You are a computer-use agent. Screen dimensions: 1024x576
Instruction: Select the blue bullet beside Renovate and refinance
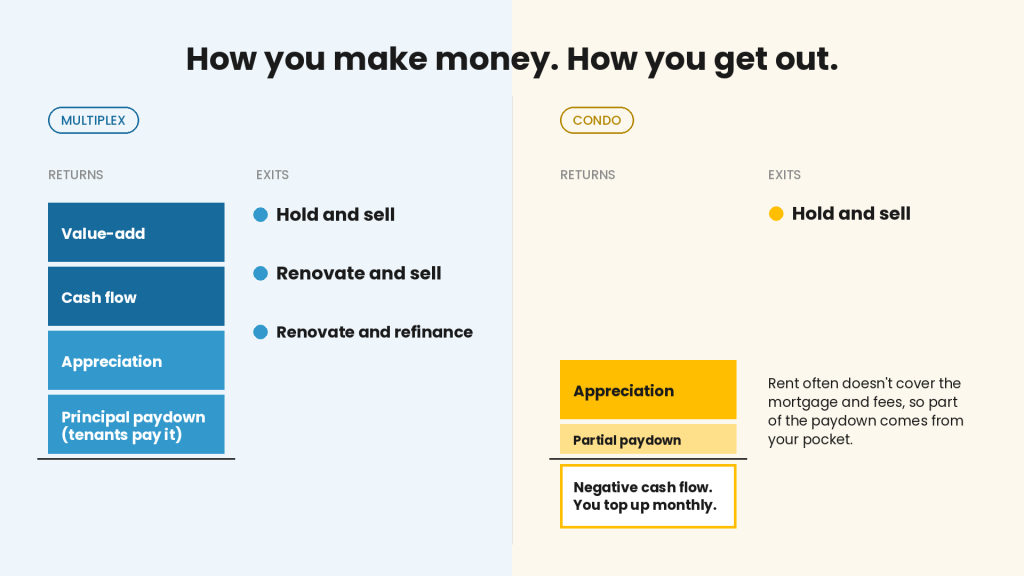[x=261, y=332]
